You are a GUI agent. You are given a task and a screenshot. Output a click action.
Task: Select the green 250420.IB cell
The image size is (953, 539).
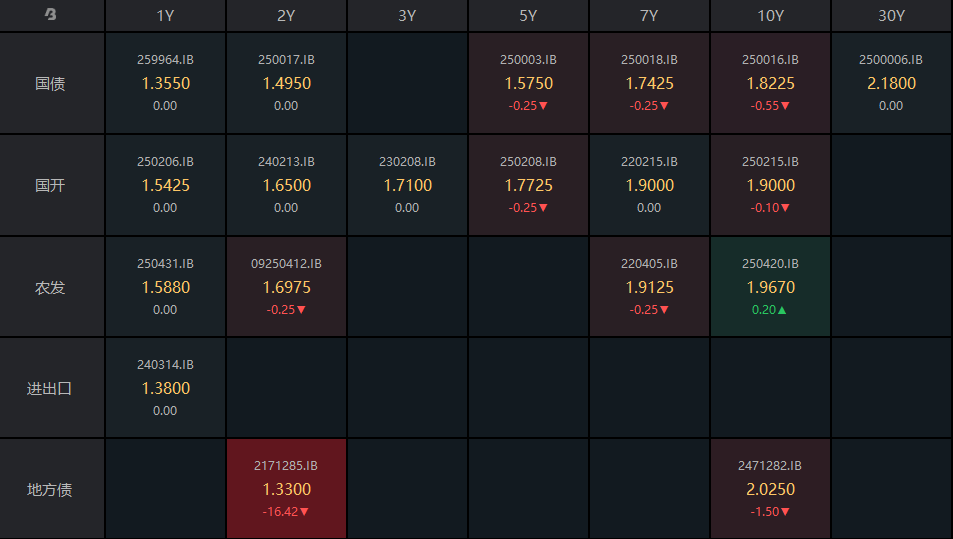770,287
